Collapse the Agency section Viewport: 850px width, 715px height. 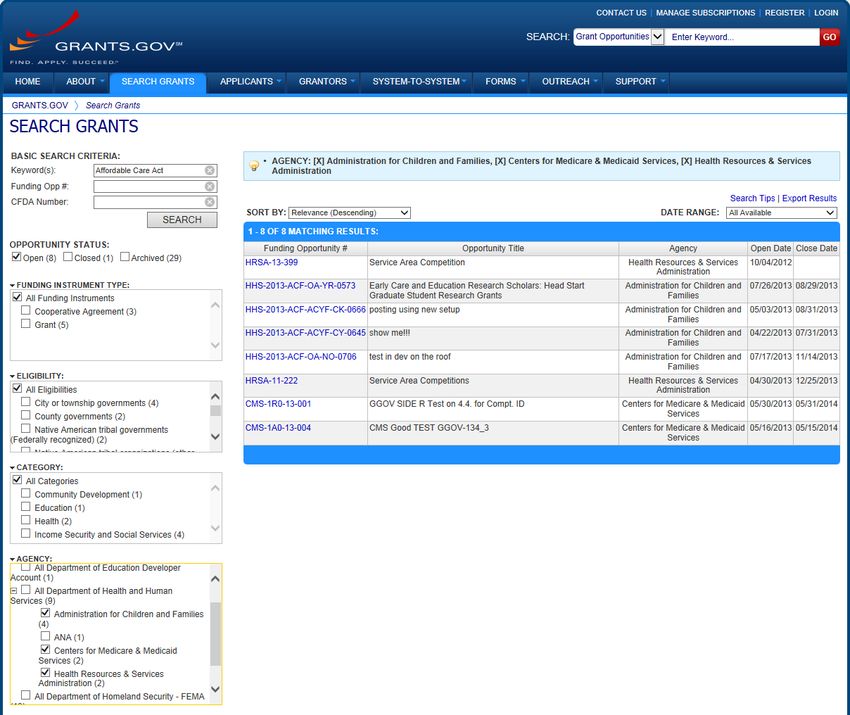[x=12, y=559]
